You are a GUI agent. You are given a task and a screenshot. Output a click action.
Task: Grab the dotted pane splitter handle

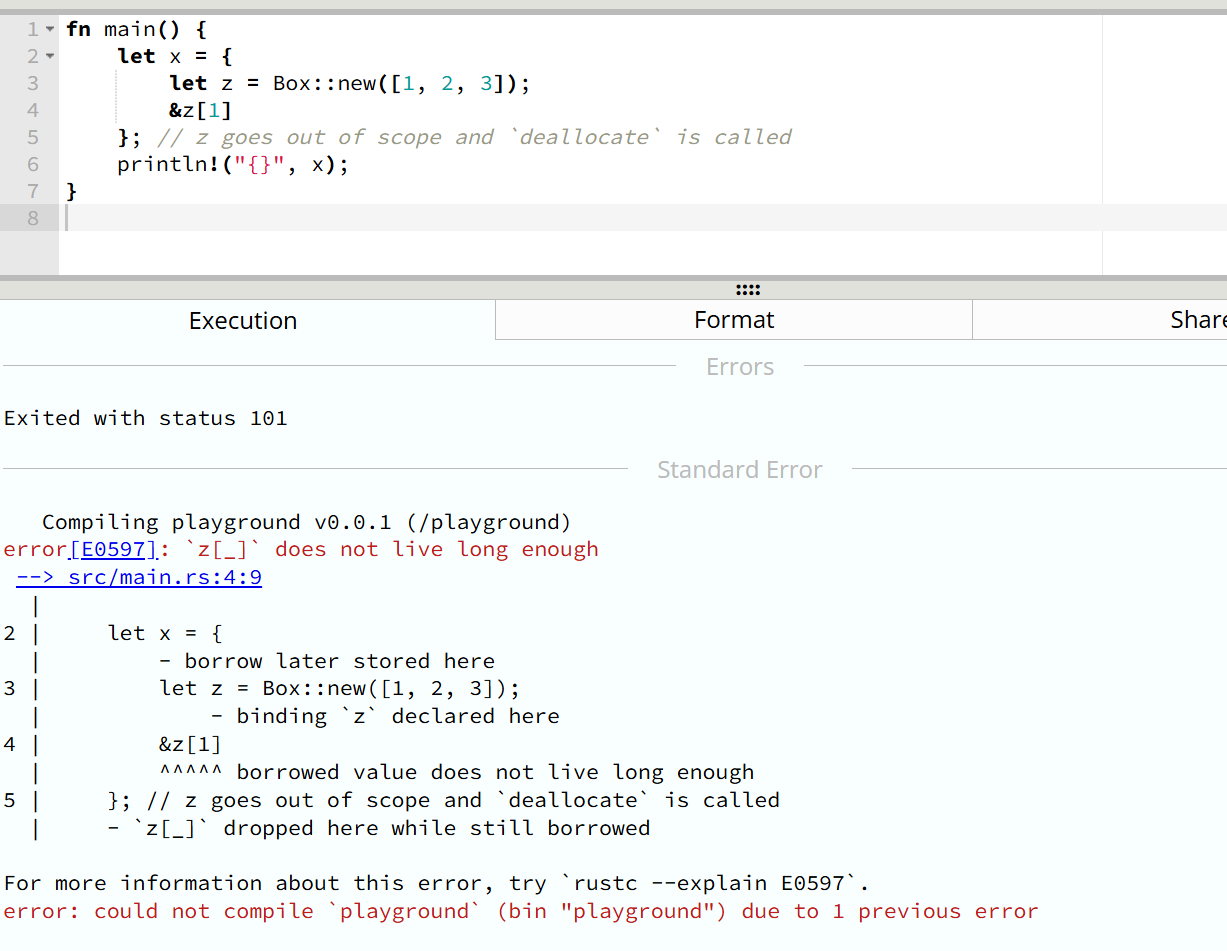[747, 290]
